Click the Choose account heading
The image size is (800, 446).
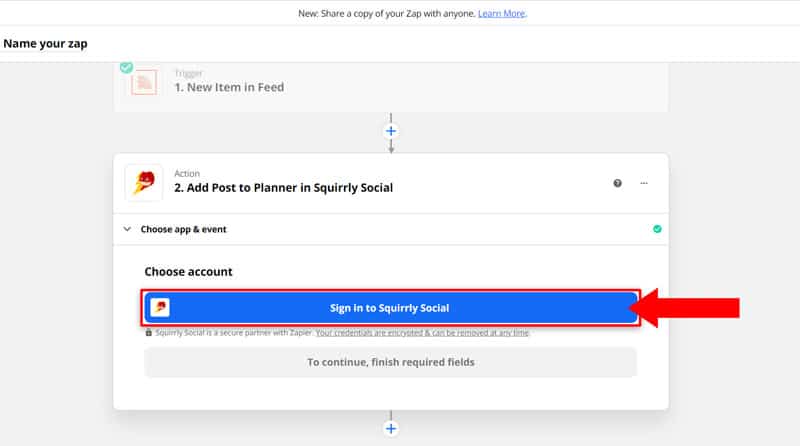(x=188, y=272)
